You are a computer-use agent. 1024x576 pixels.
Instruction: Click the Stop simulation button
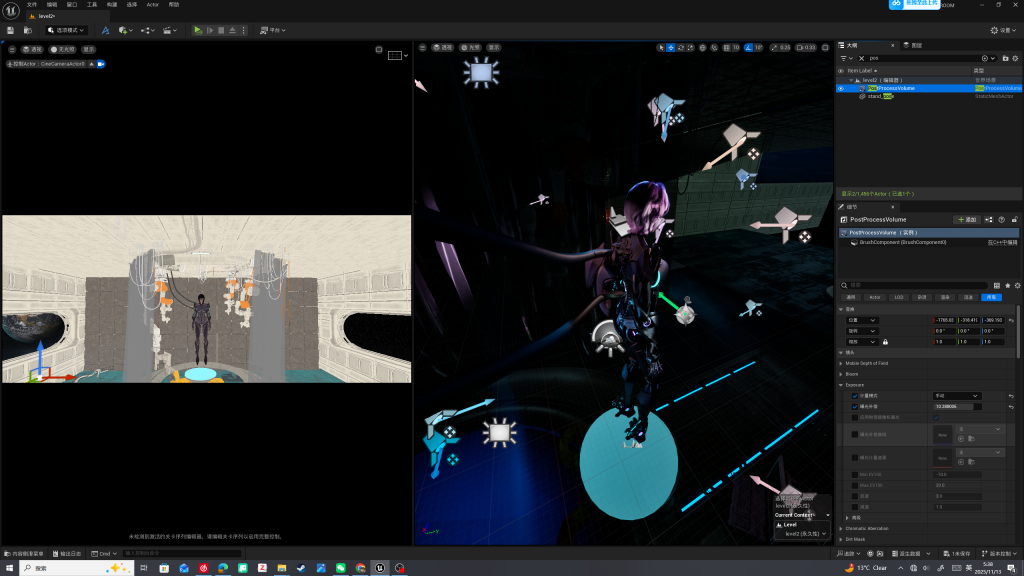(x=221, y=30)
